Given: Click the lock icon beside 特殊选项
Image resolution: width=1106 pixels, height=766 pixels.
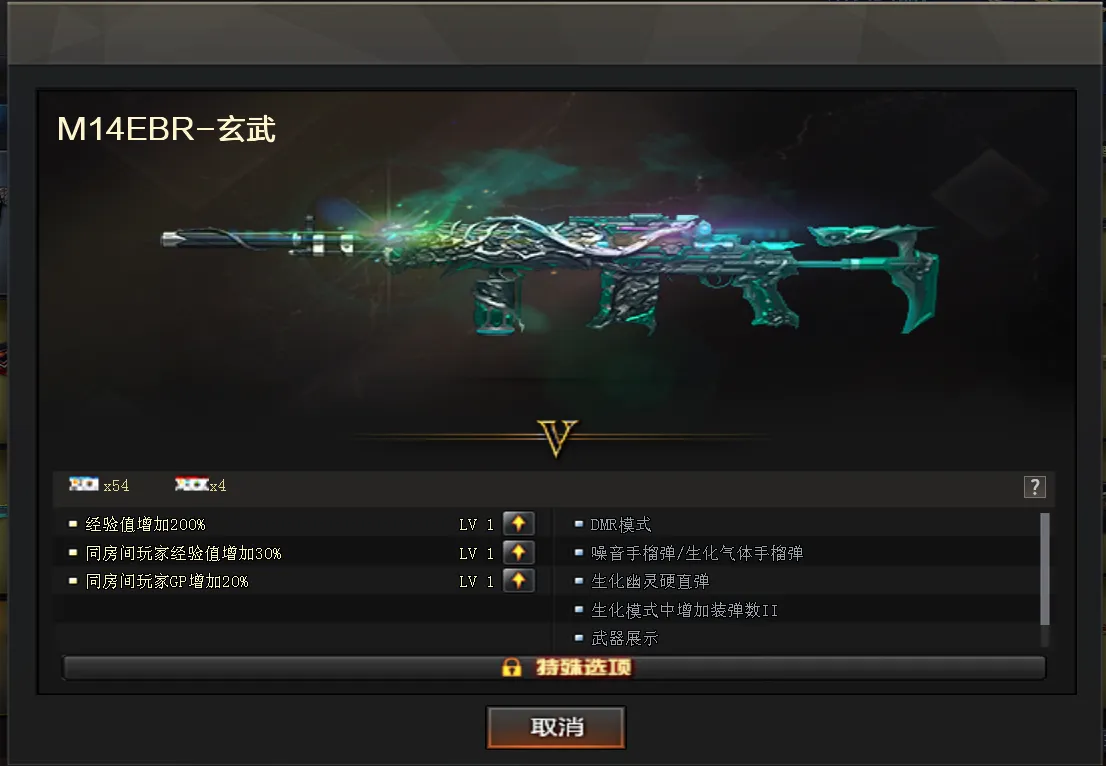Looking at the screenshot, I should [x=511, y=667].
